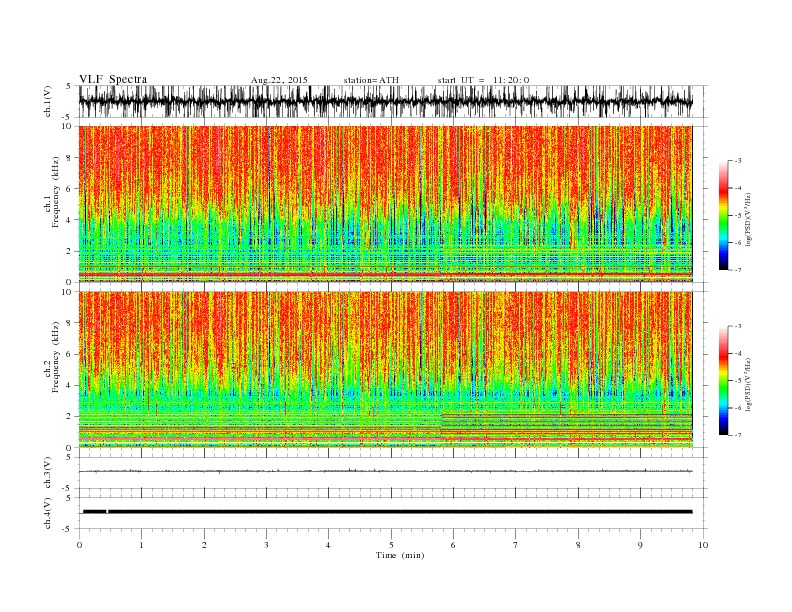Click the time axis tick label "6"
This screenshot has height=612, width=792.
pyautogui.click(x=454, y=545)
